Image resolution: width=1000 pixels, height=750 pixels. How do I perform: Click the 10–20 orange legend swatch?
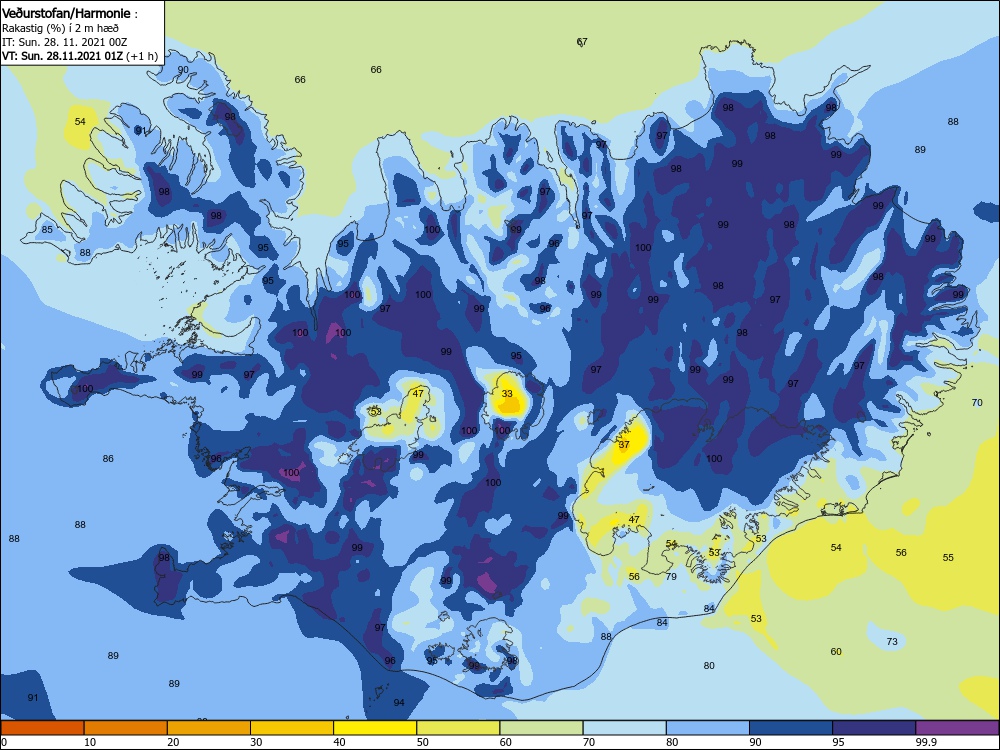tap(126, 728)
